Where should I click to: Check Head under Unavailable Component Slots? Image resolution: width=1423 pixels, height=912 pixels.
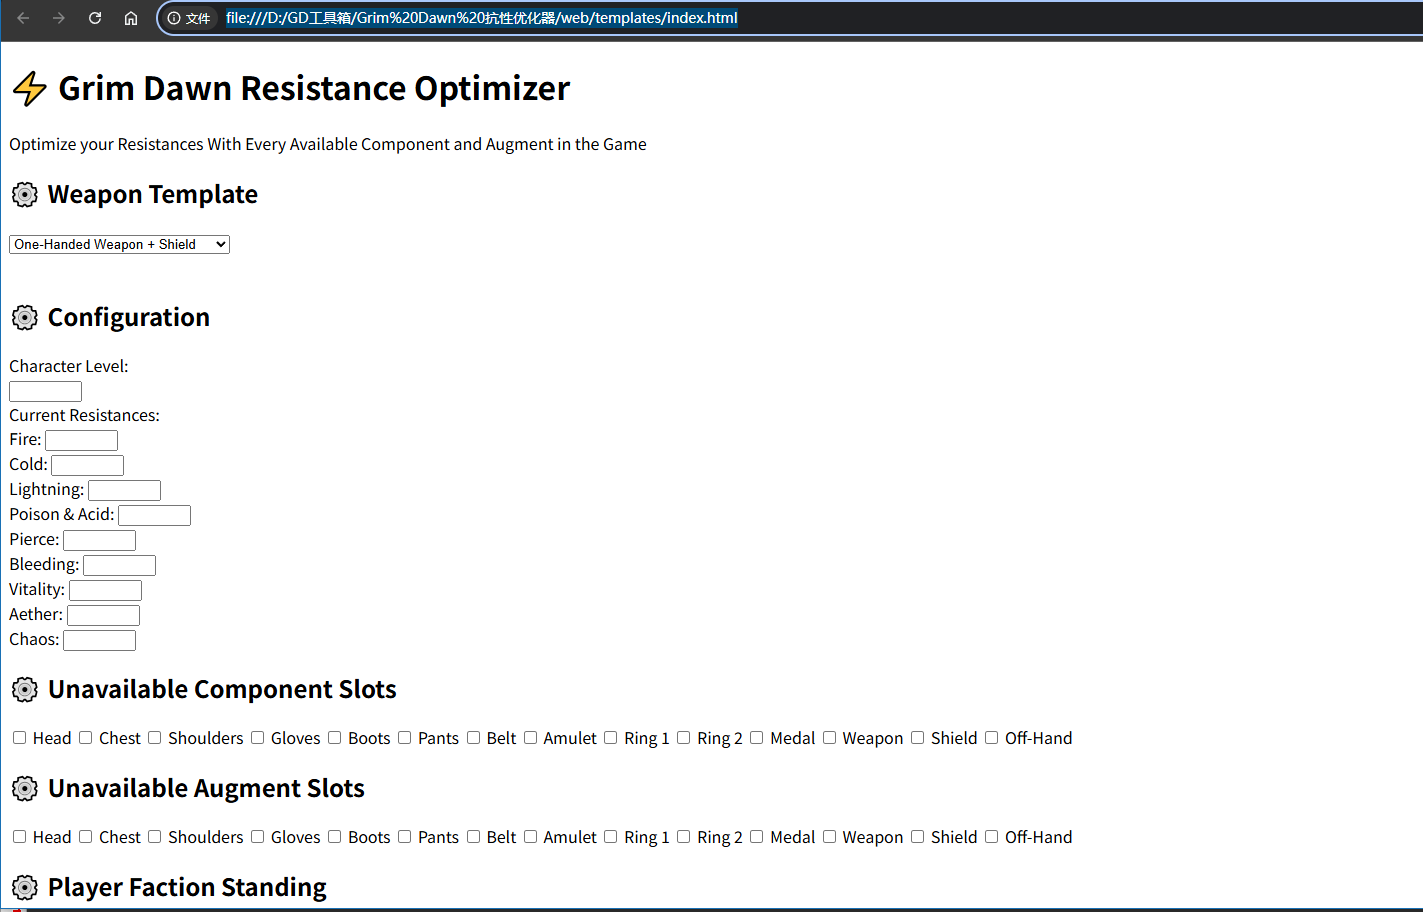click(x=19, y=738)
